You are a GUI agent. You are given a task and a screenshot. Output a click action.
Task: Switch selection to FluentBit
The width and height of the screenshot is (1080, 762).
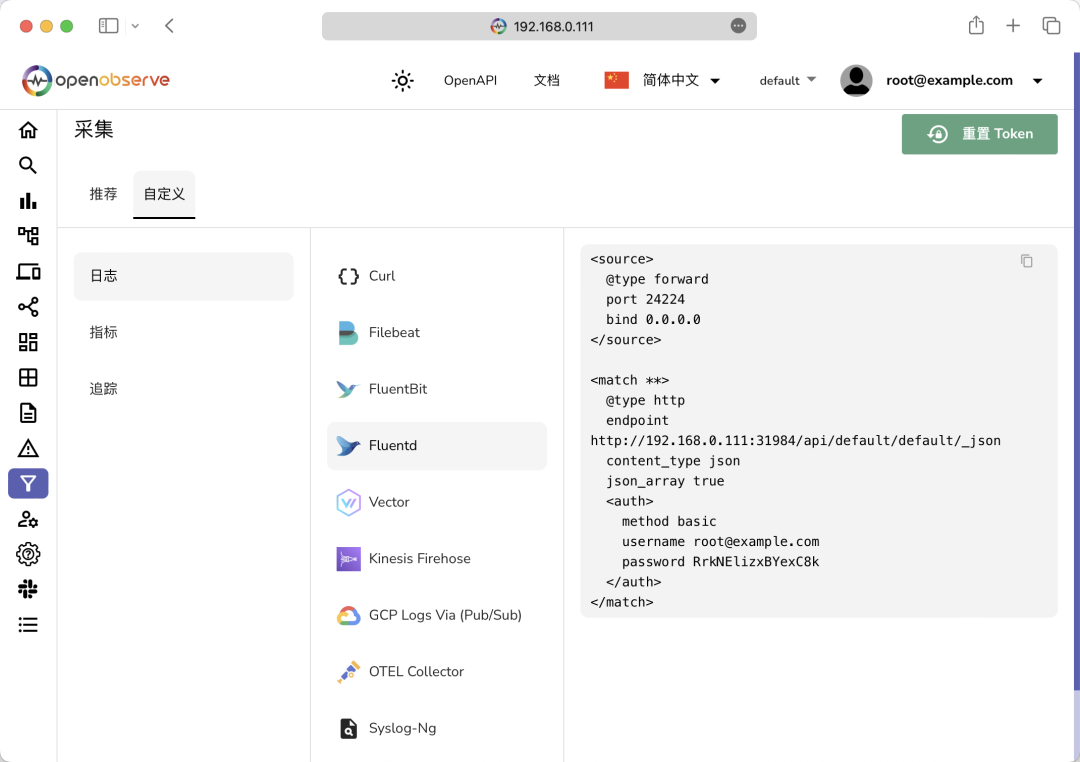click(x=436, y=388)
